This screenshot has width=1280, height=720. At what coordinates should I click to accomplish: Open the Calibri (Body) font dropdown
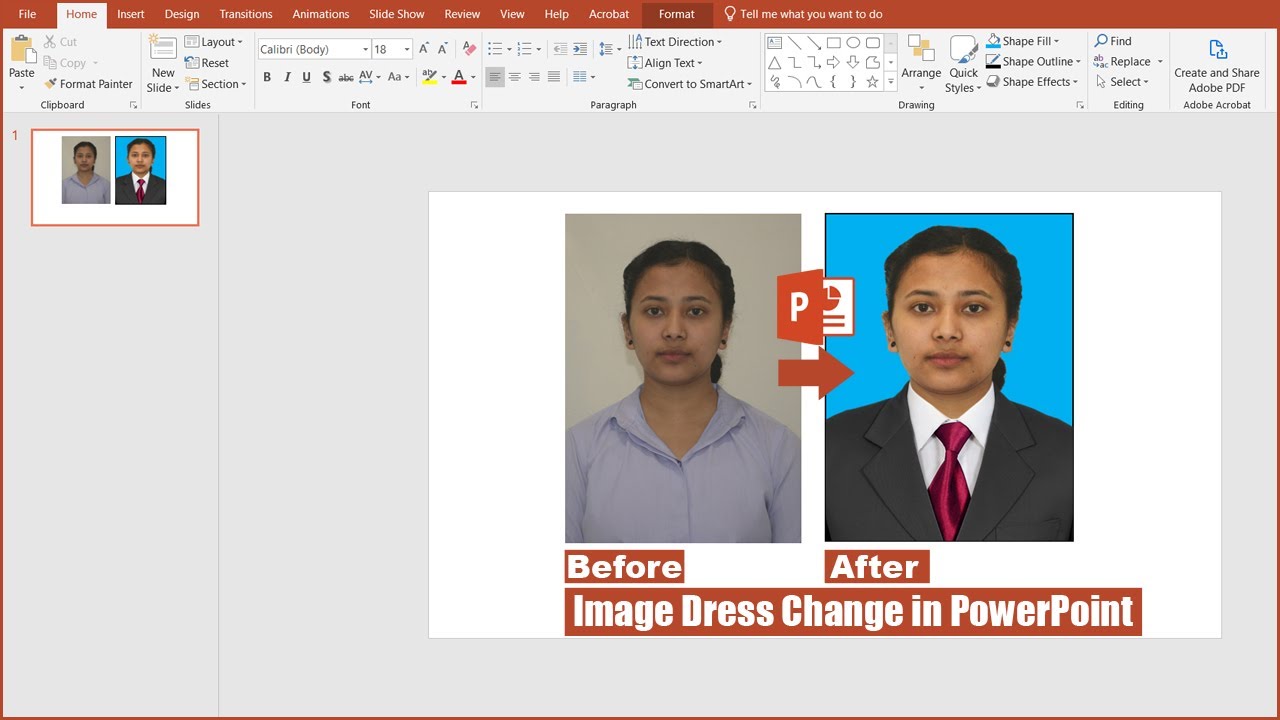[x=365, y=49]
